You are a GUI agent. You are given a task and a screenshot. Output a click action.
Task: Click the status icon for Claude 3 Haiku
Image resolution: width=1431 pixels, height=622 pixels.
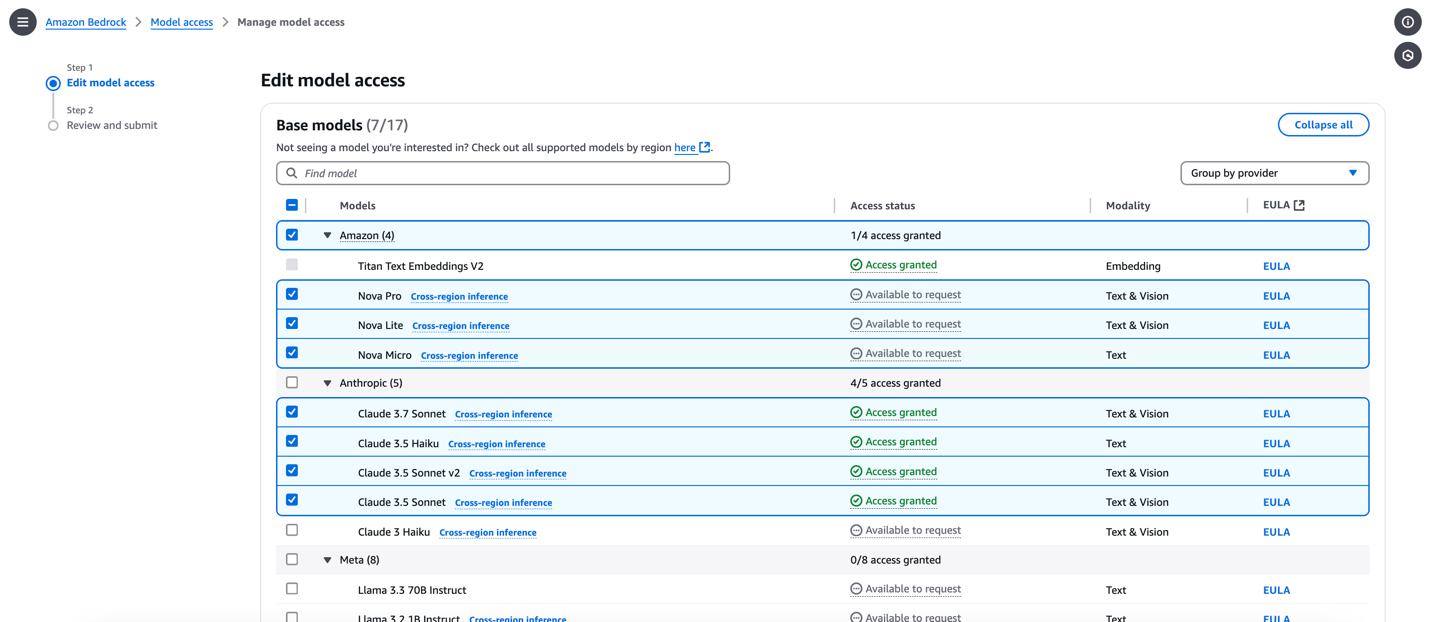(x=856, y=531)
